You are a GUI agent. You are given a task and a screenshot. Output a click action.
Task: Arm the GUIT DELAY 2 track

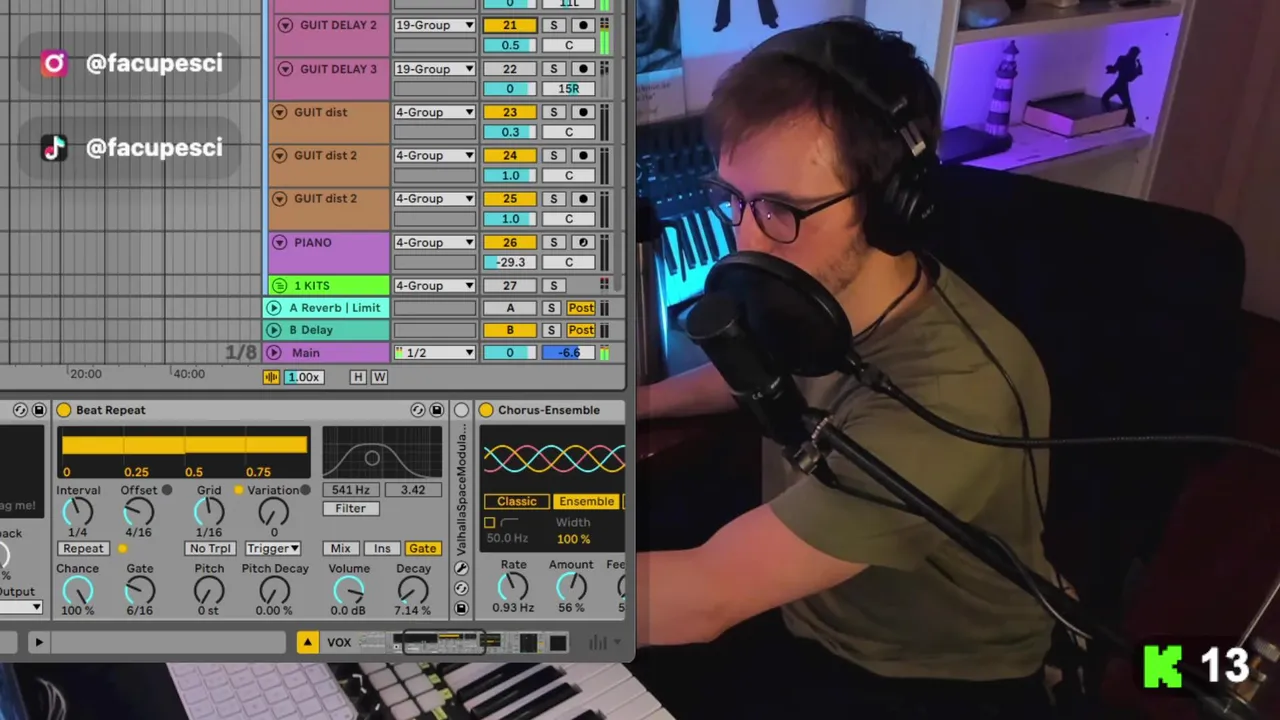click(583, 25)
